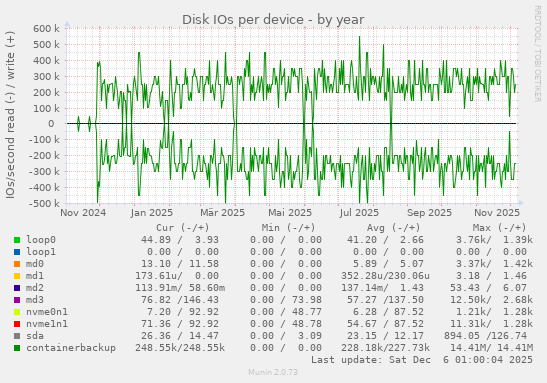This screenshot has height=383, width=547.
Task: Click the md2 dark blue color swatch
Action: tap(17, 288)
